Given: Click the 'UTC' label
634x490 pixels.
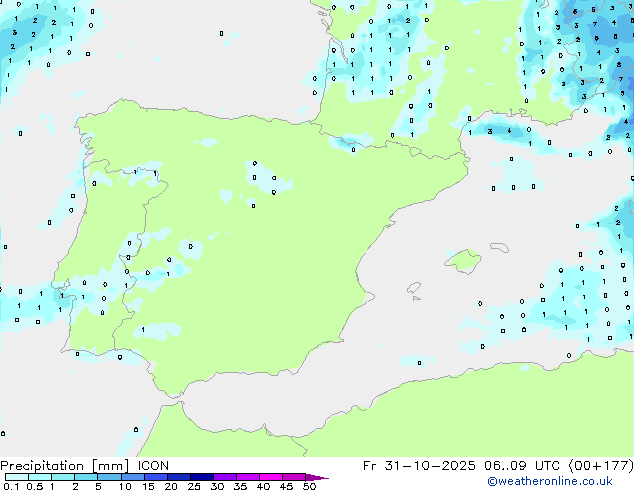Looking at the screenshot, I should 547,466.
